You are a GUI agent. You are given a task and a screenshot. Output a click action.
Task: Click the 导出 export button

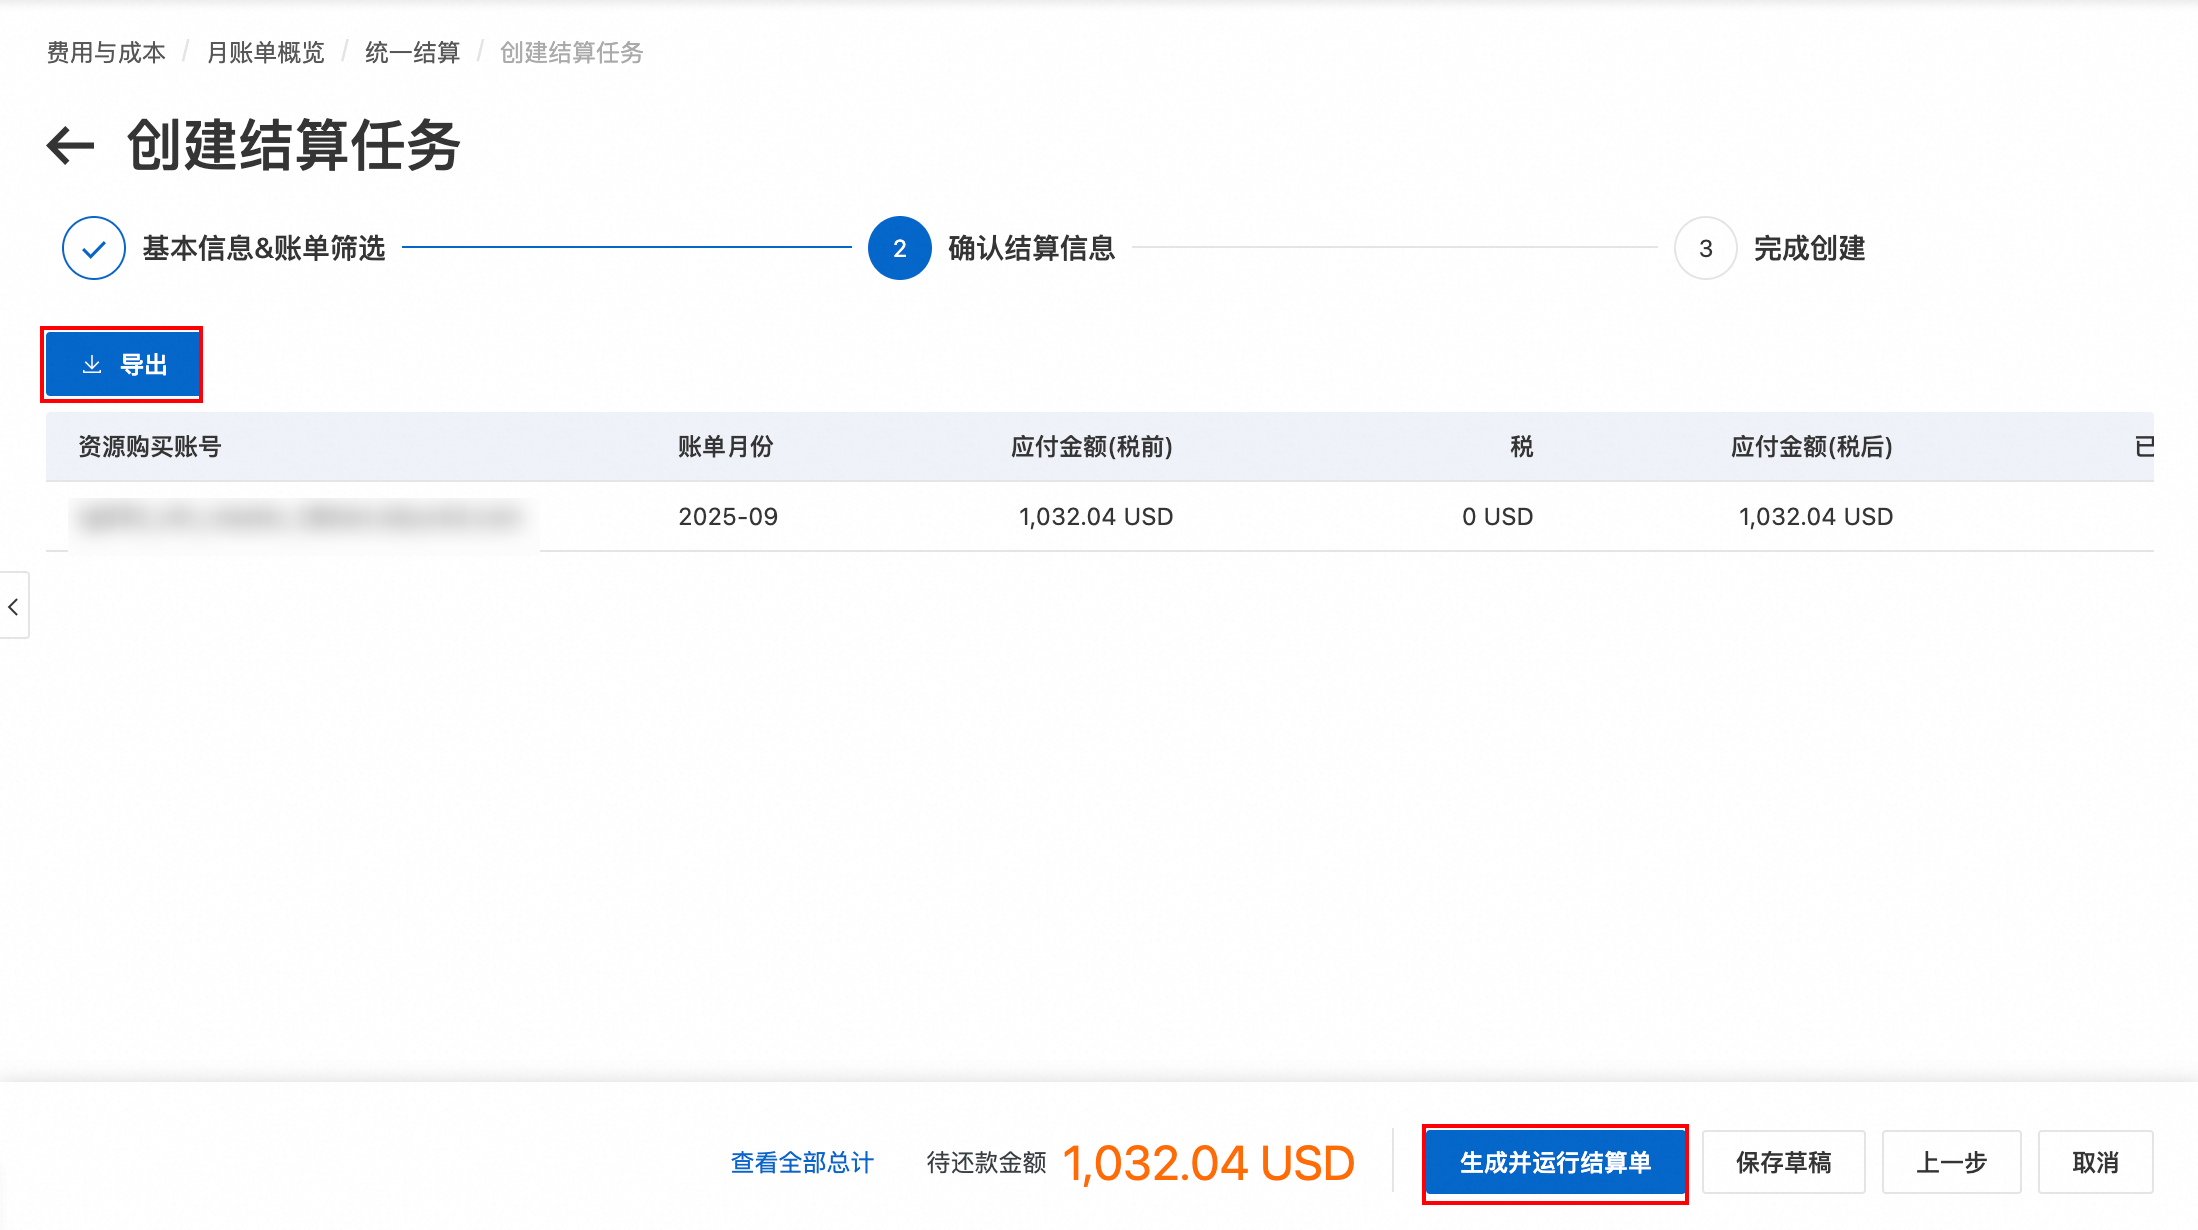coord(122,365)
